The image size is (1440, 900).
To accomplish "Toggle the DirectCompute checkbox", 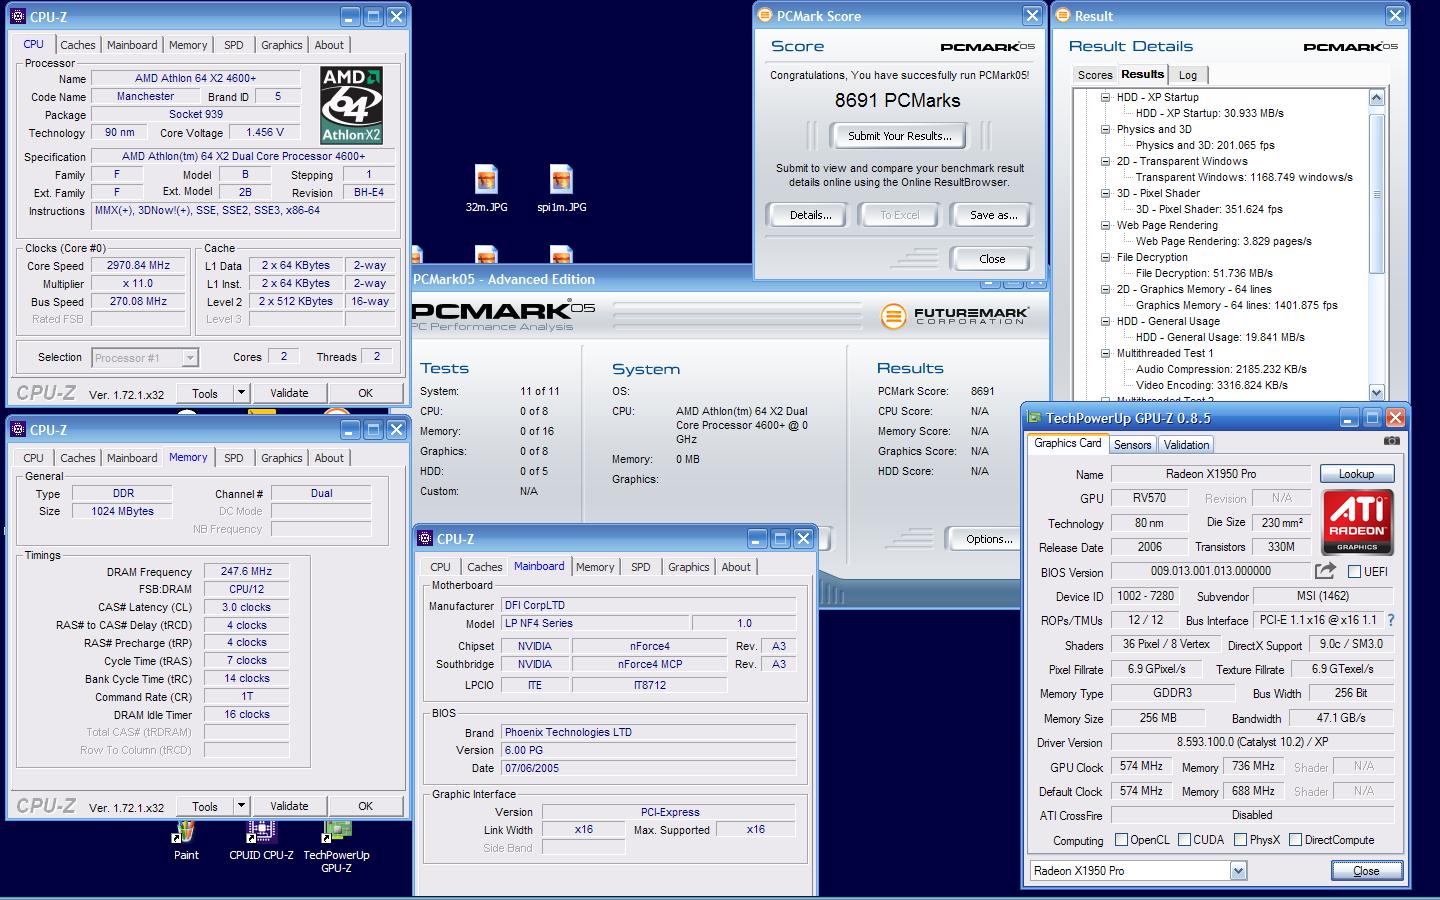I will point(1295,840).
